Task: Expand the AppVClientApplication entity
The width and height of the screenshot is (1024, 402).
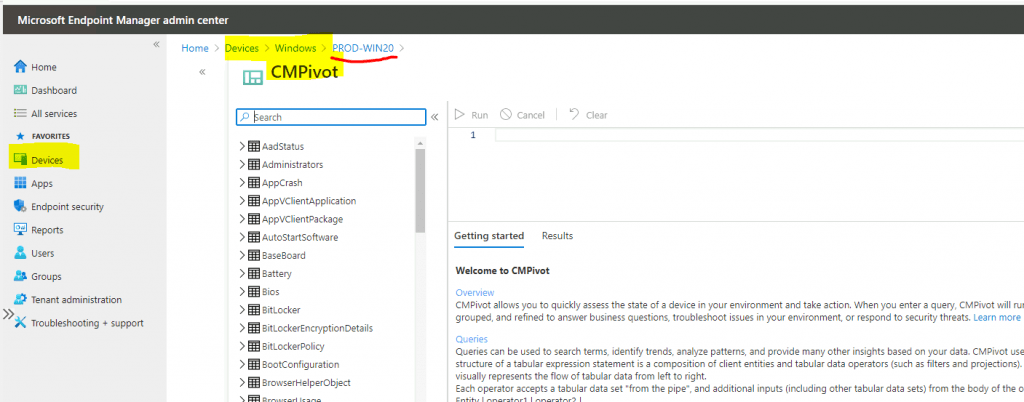Action: tap(242, 201)
